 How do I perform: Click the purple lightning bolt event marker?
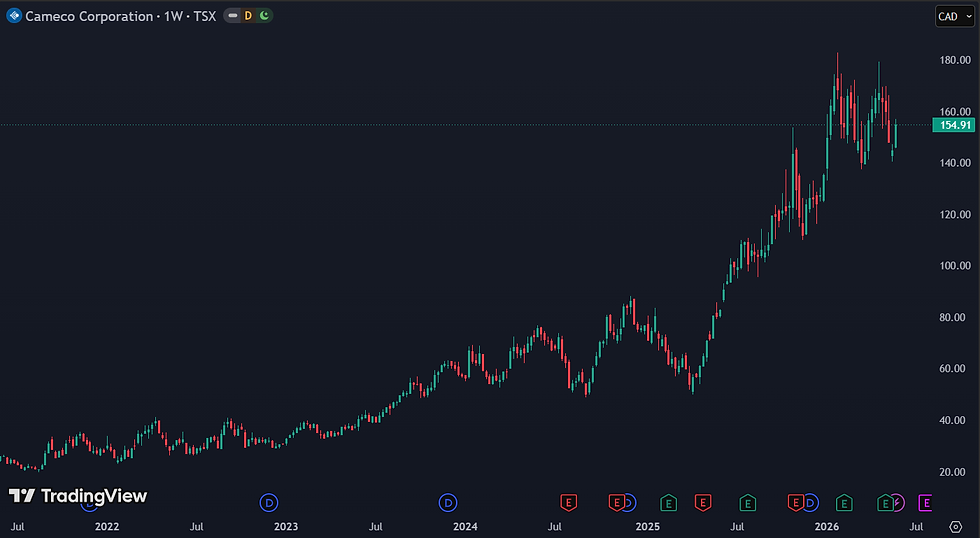tap(898, 502)
